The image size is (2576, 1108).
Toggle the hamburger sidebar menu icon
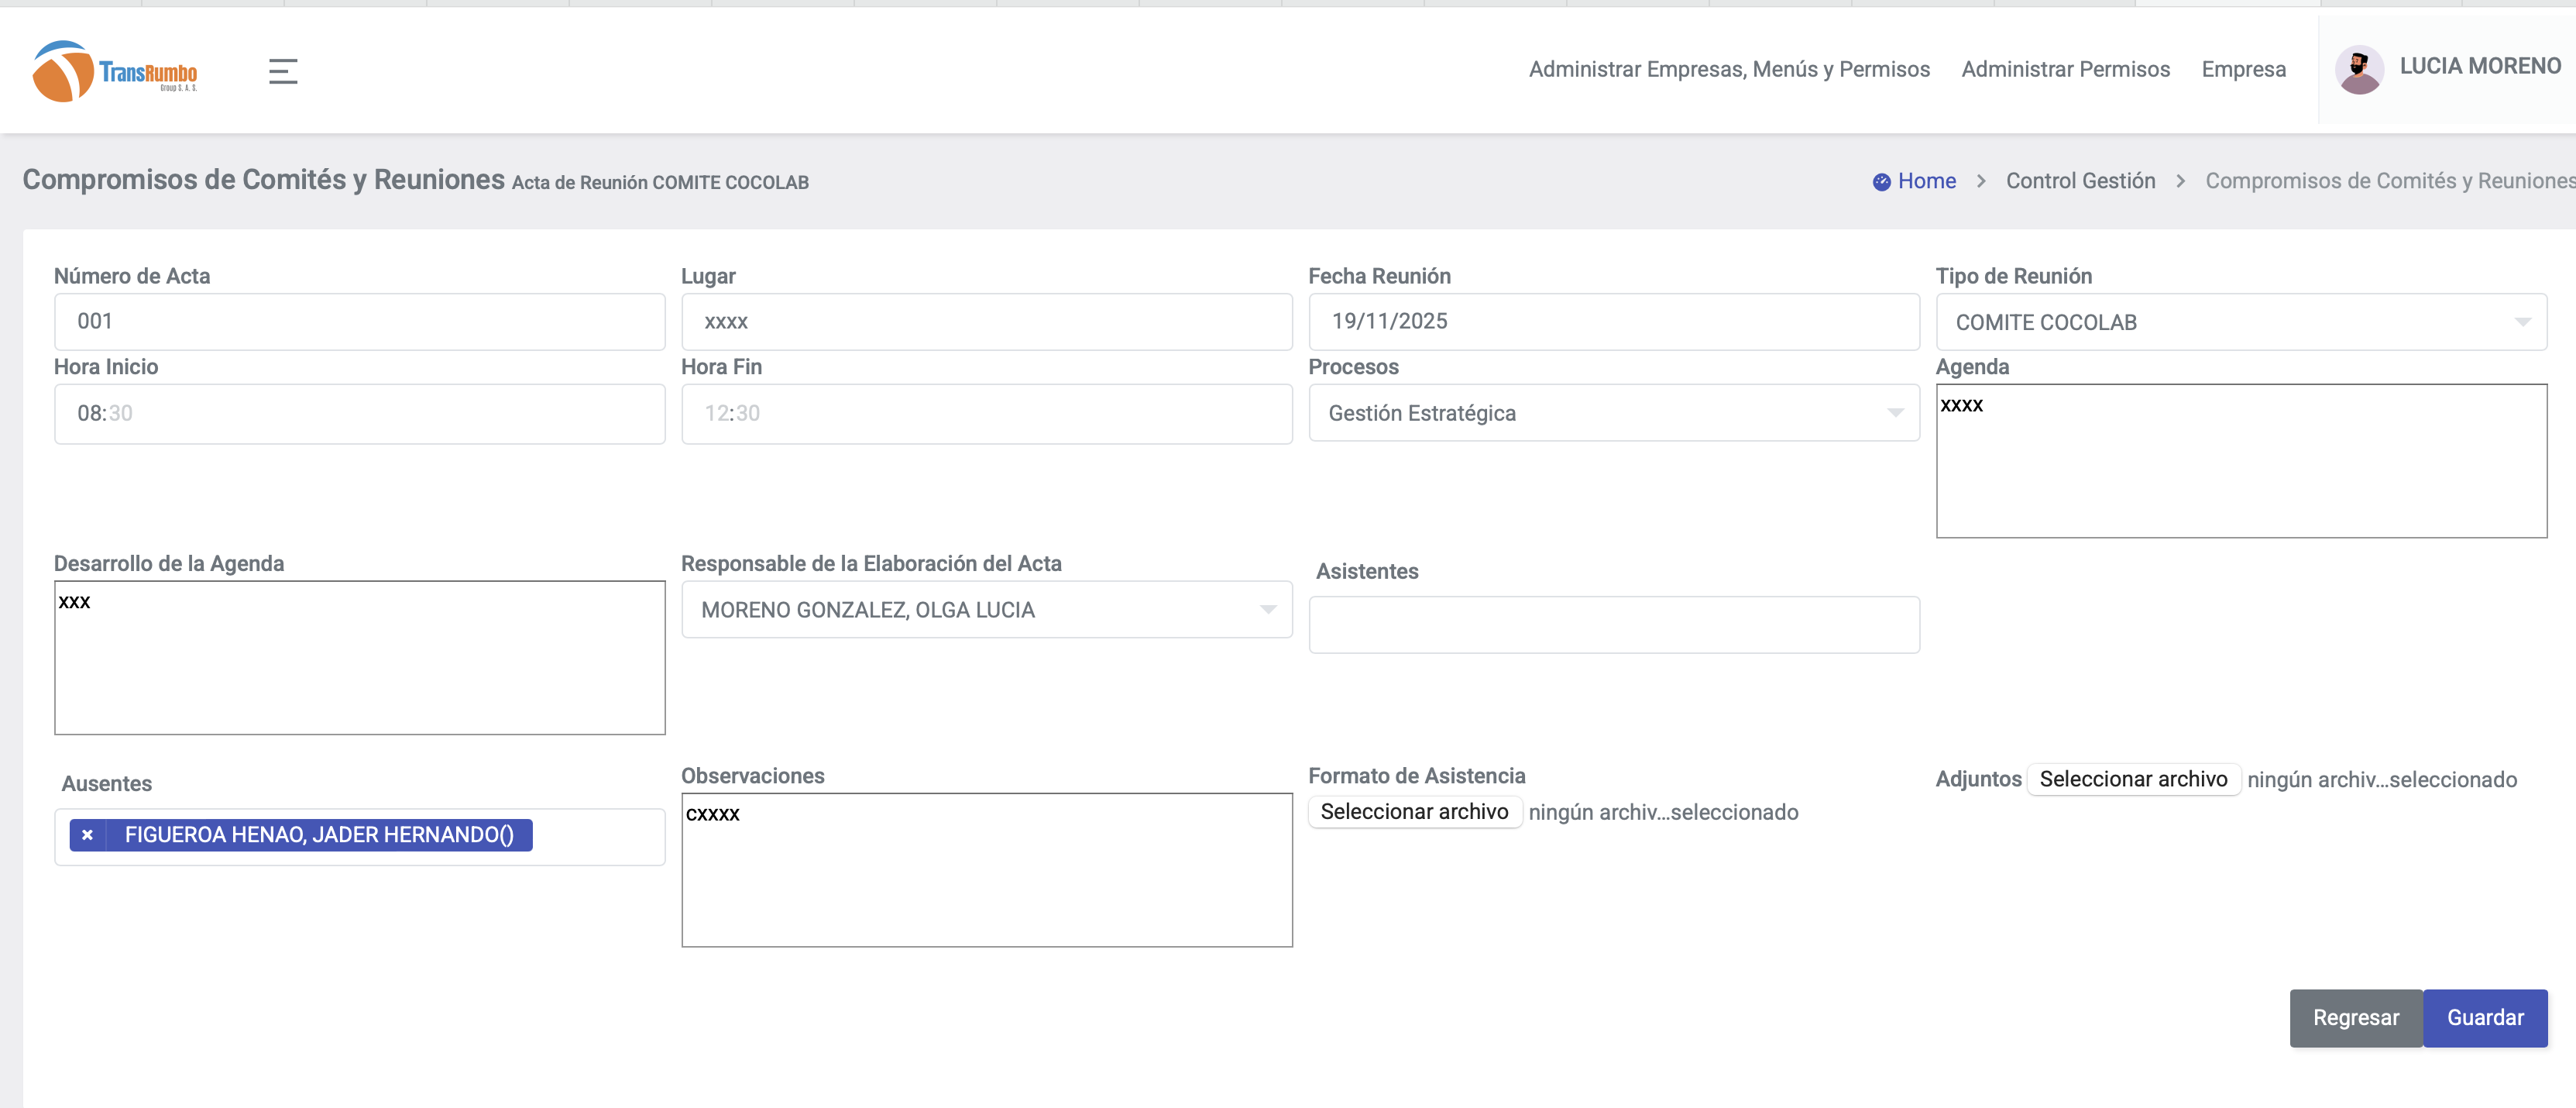click(x=283, y=71)
